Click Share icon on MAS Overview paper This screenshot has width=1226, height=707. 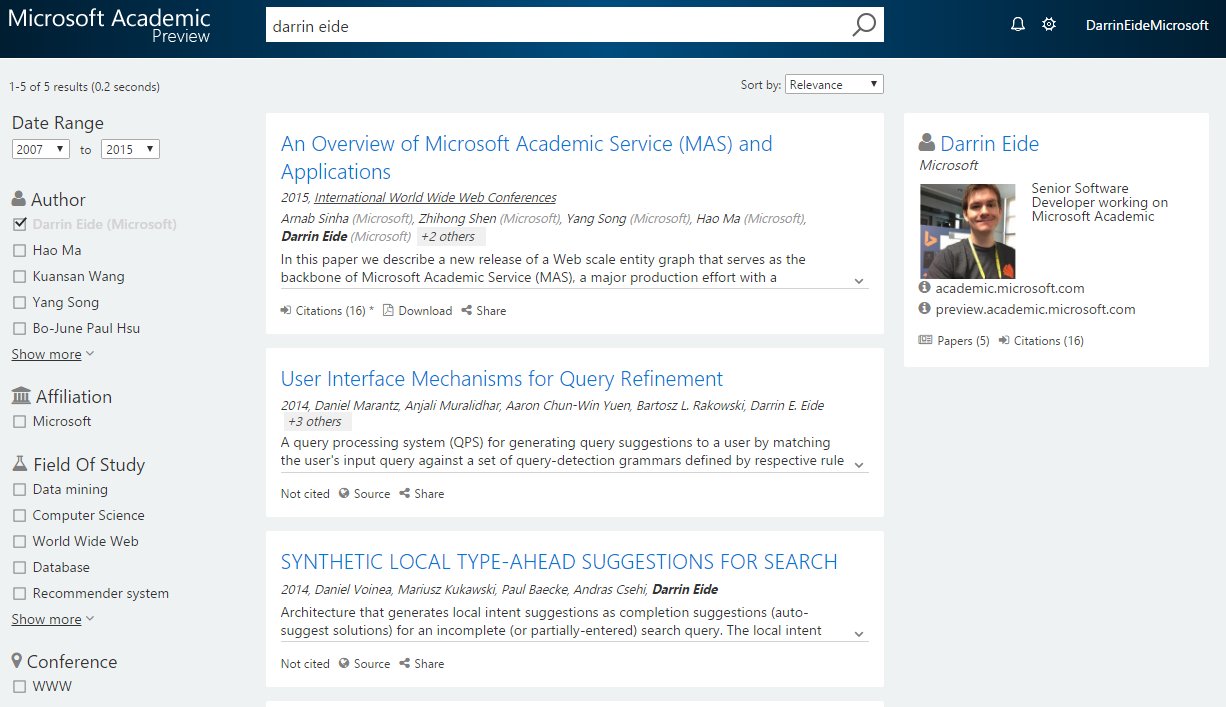point(466,311)
